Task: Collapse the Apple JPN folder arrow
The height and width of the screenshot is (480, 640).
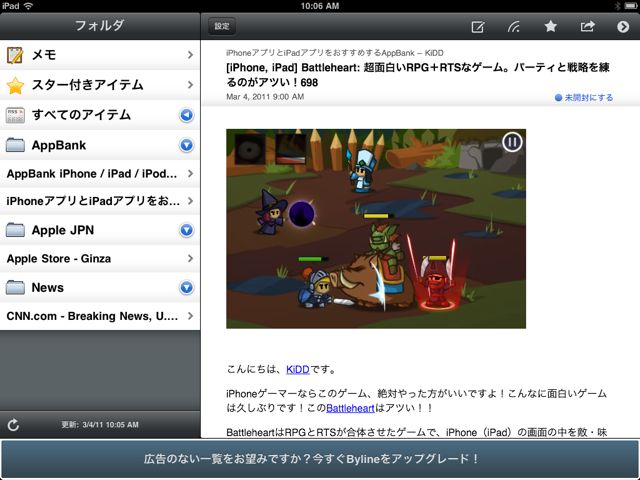Action: click(187, 230)
